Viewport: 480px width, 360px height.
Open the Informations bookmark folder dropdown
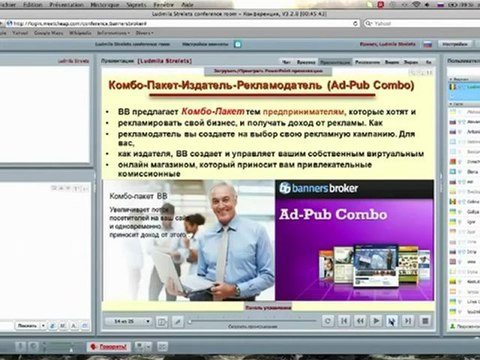point(113,33)
